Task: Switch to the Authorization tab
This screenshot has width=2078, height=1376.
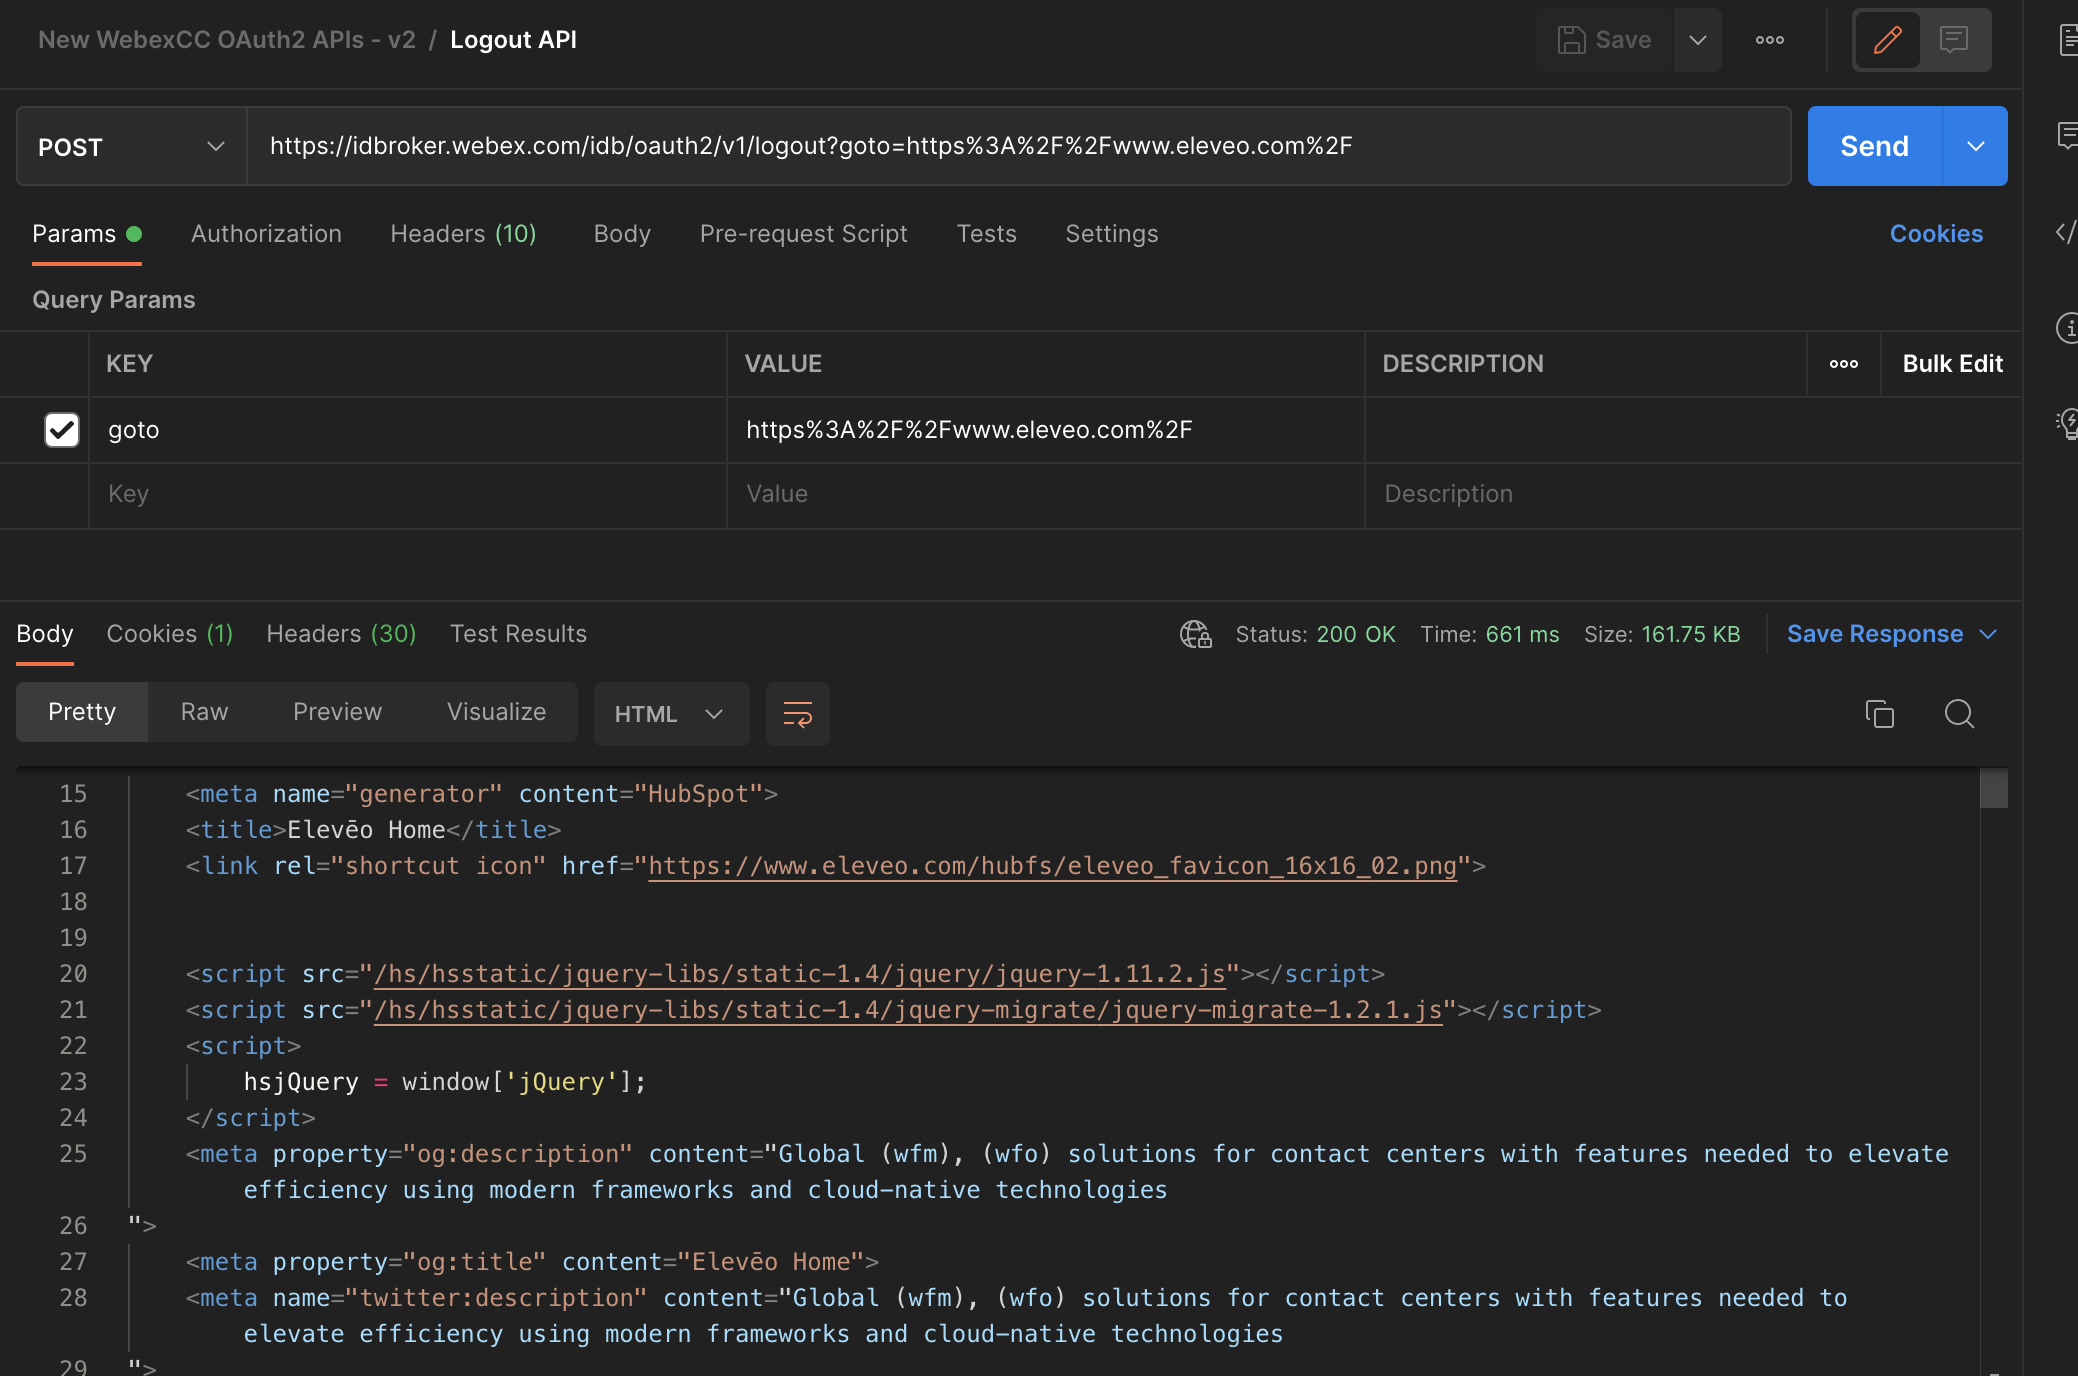Action: [266, 234]
